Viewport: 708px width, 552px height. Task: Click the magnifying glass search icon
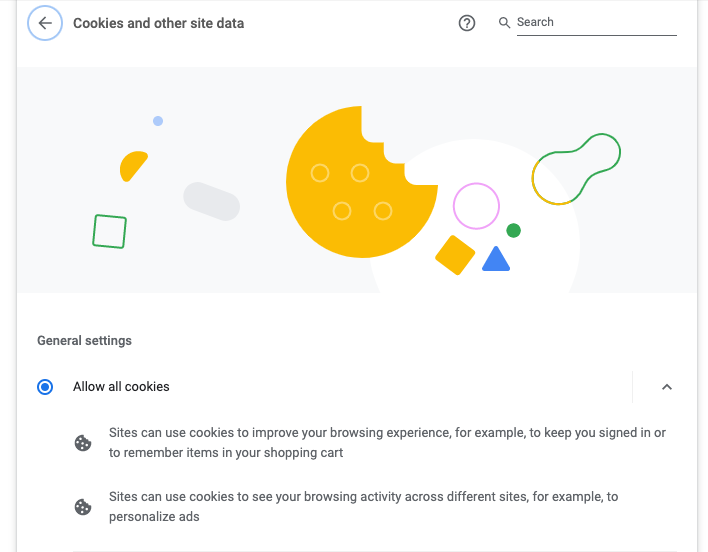pyautogui.click(x=504, y=23)
